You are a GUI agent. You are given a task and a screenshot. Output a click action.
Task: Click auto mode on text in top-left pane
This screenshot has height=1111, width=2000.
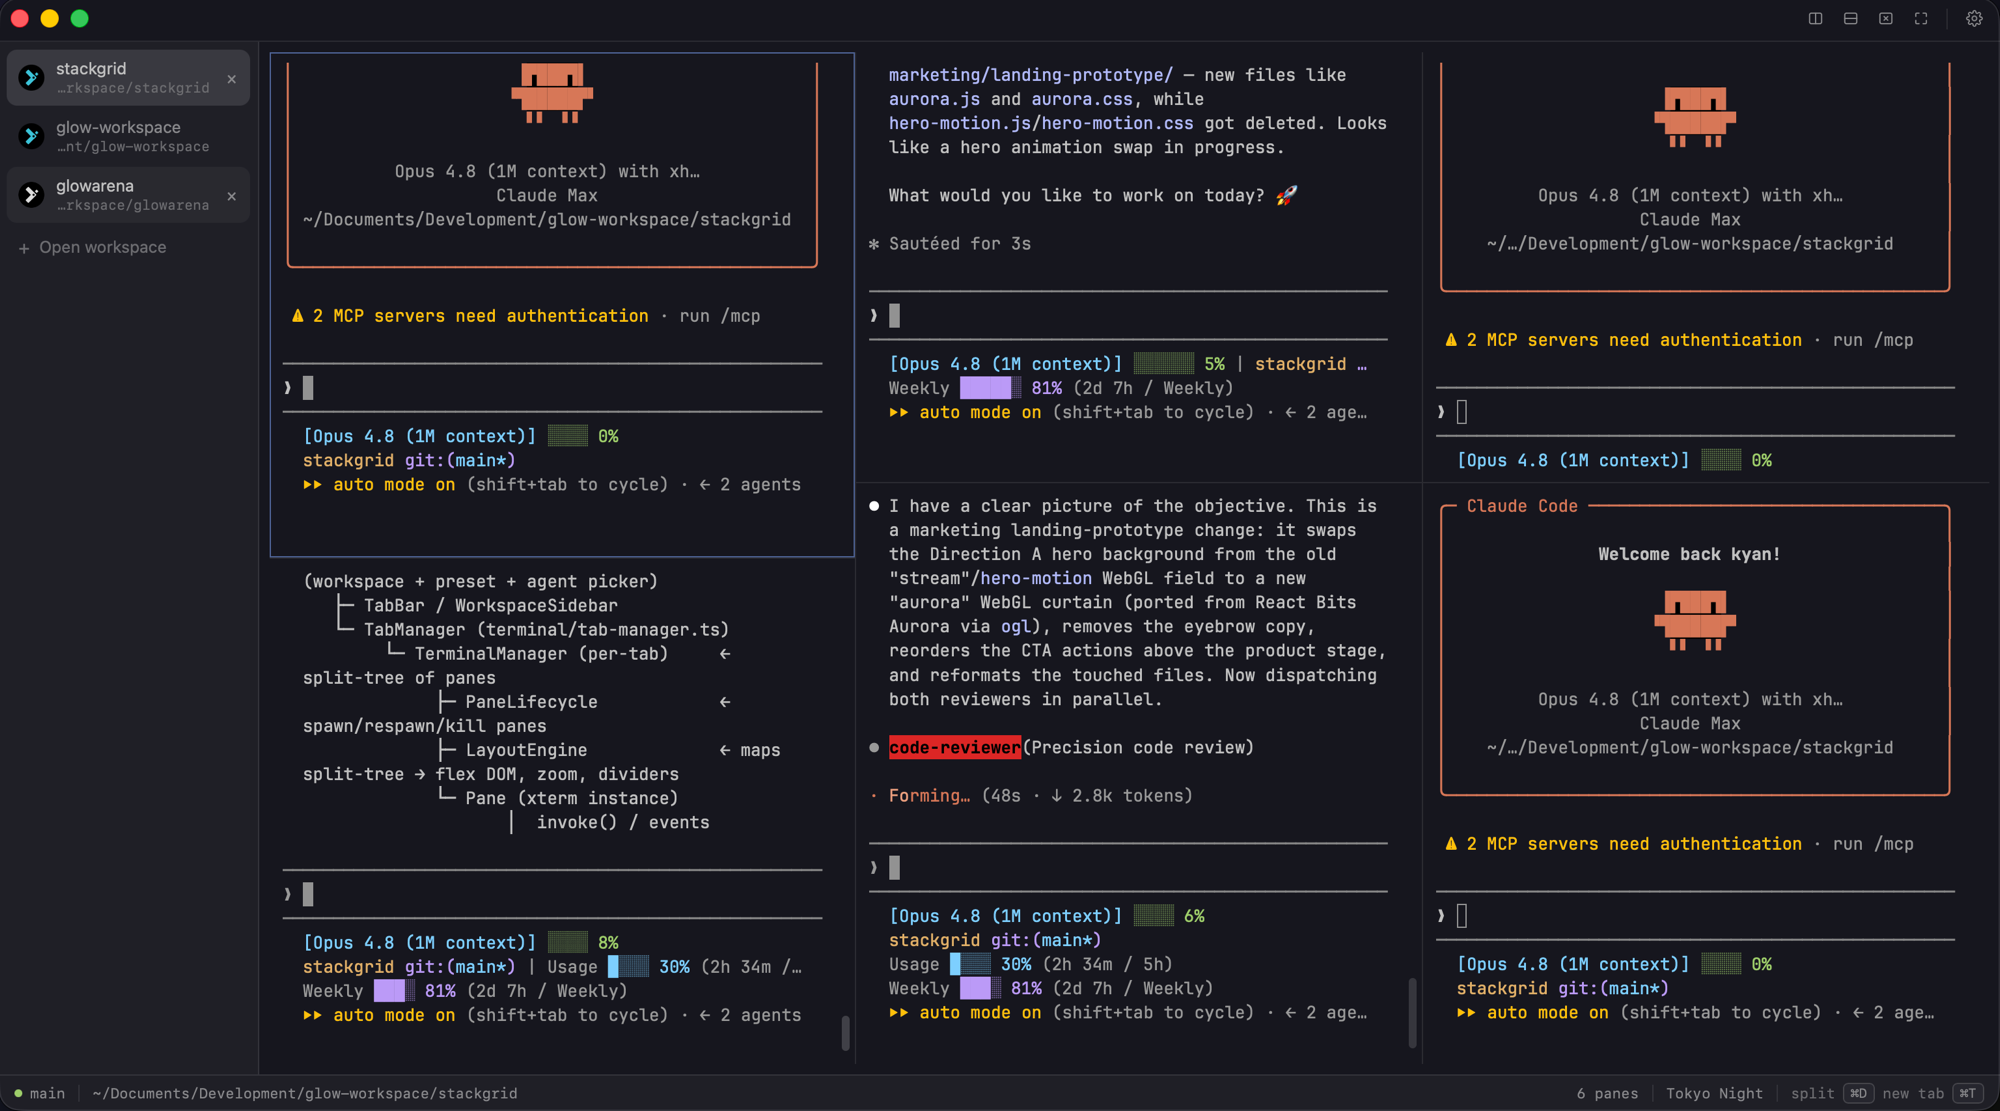point(393,485)
